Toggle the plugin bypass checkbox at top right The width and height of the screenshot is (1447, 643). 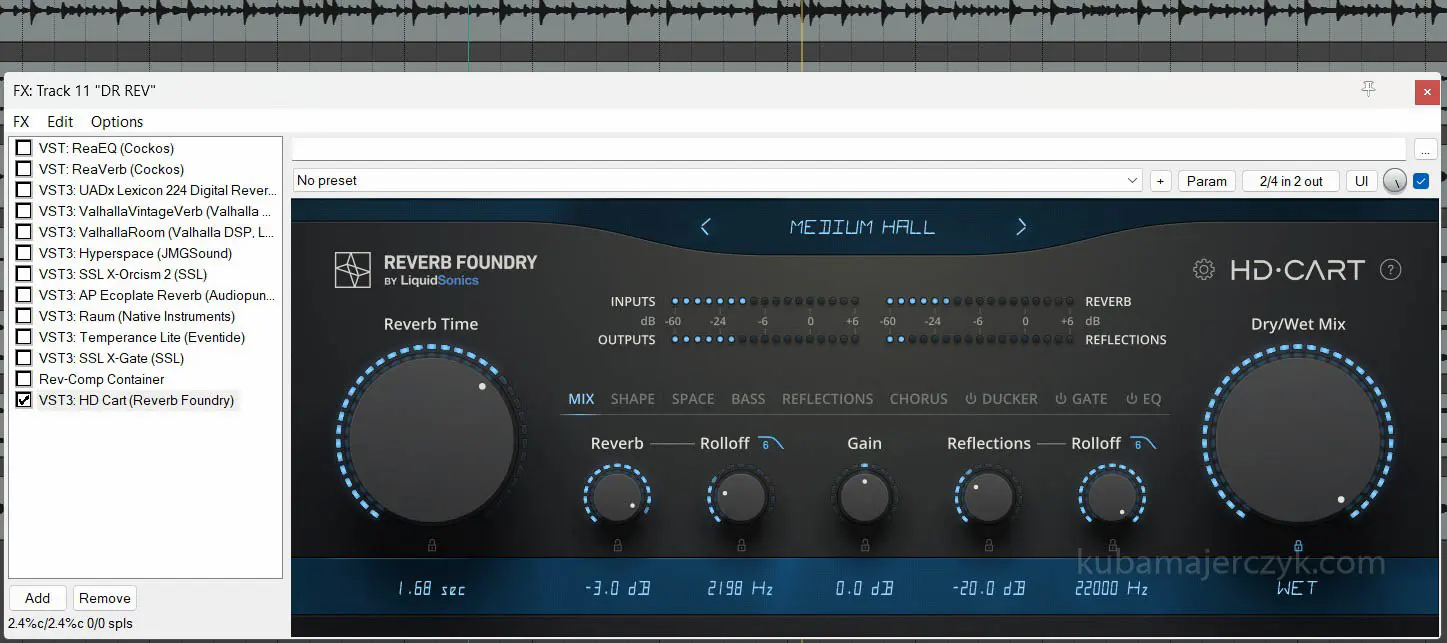pyautogui.click(x=1421, y=181)
